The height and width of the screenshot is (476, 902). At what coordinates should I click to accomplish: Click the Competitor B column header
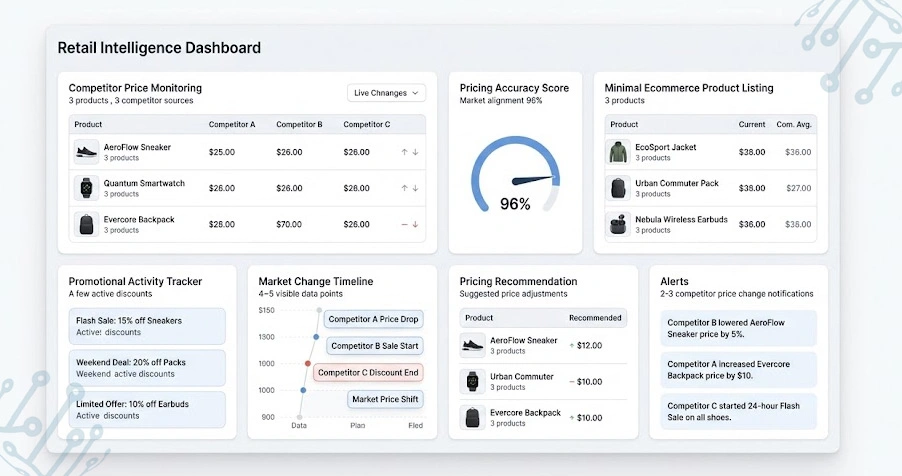point(299,124)
